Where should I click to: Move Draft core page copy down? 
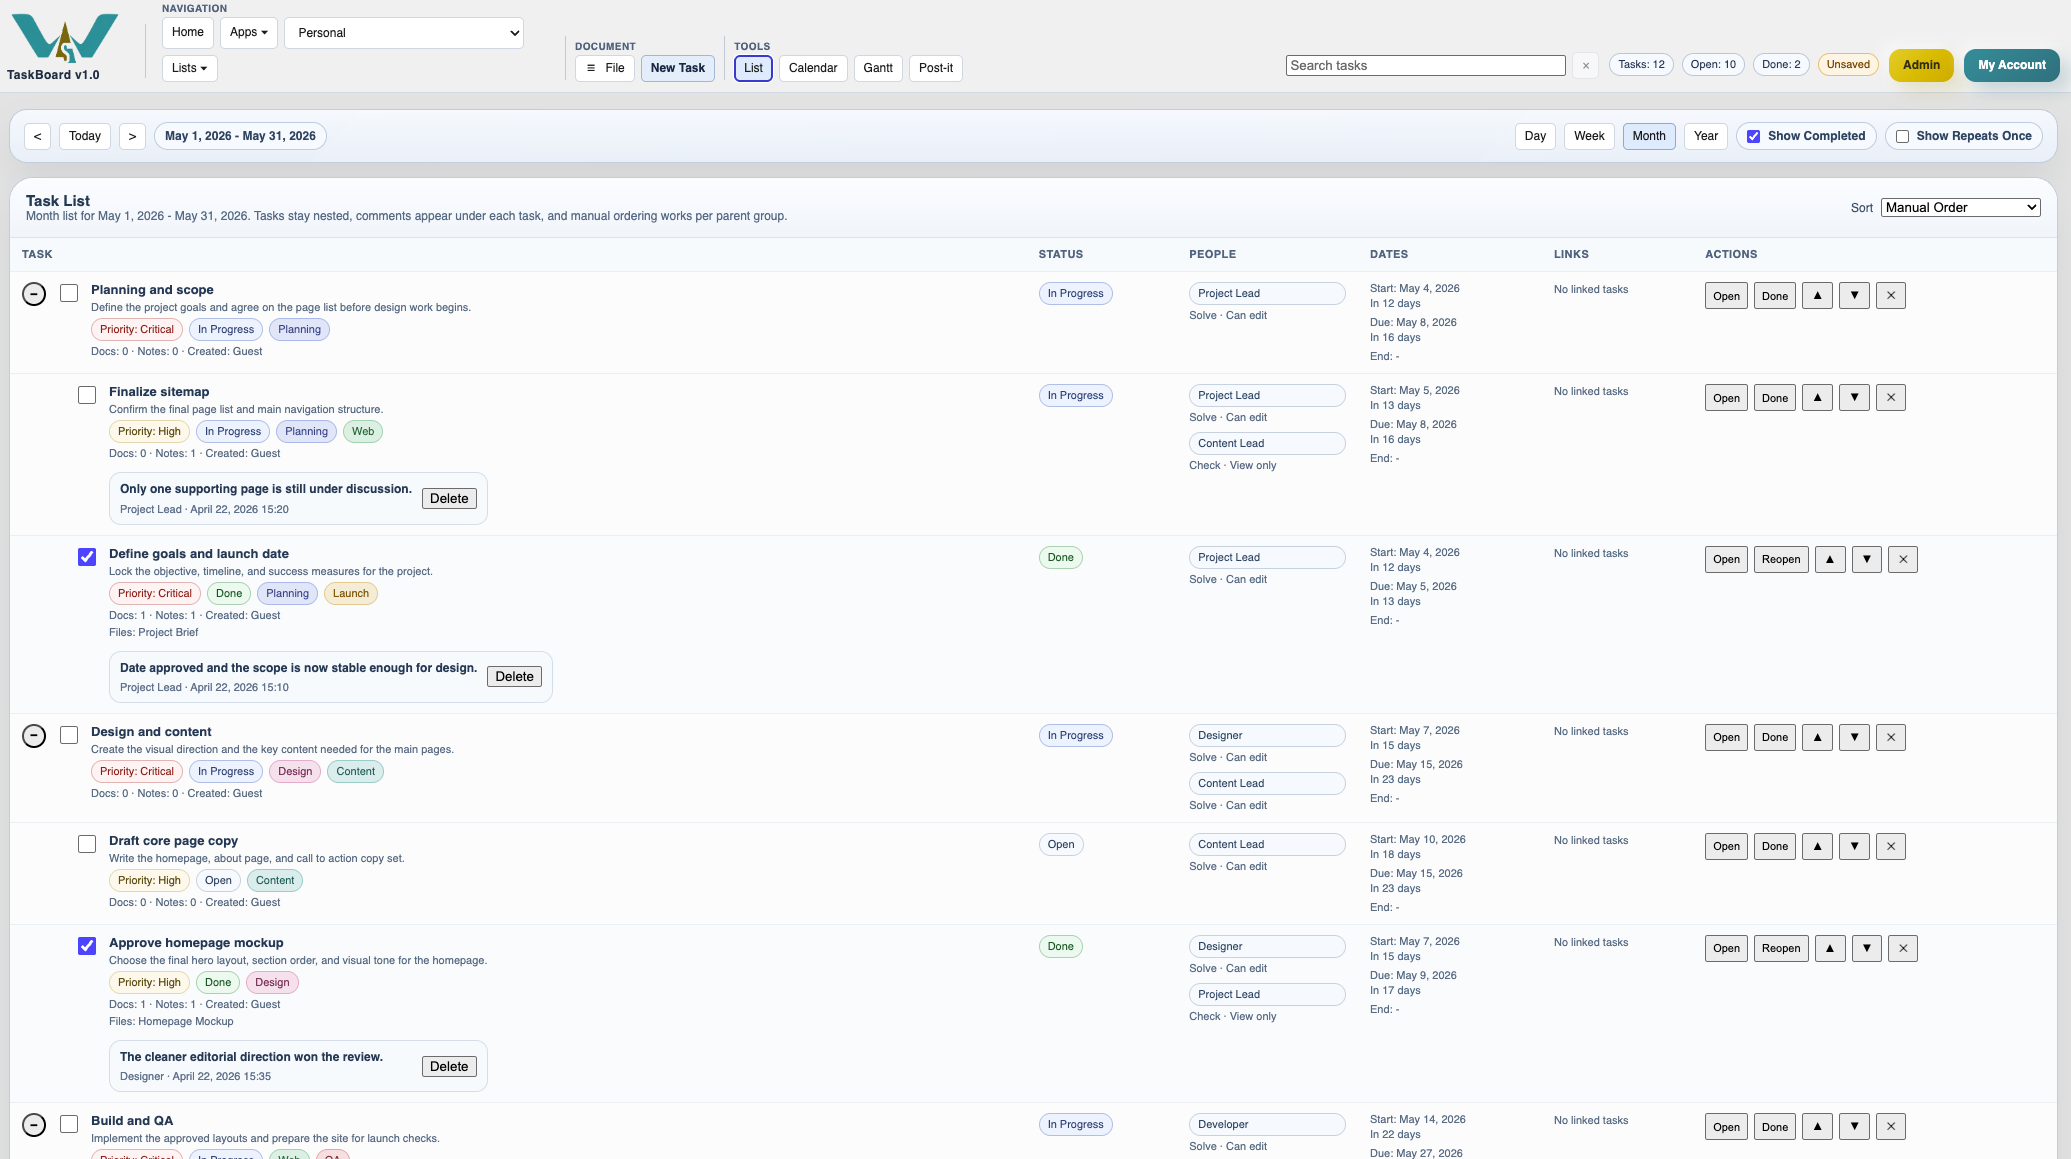pyautogui.click(x=1854, y=847)
